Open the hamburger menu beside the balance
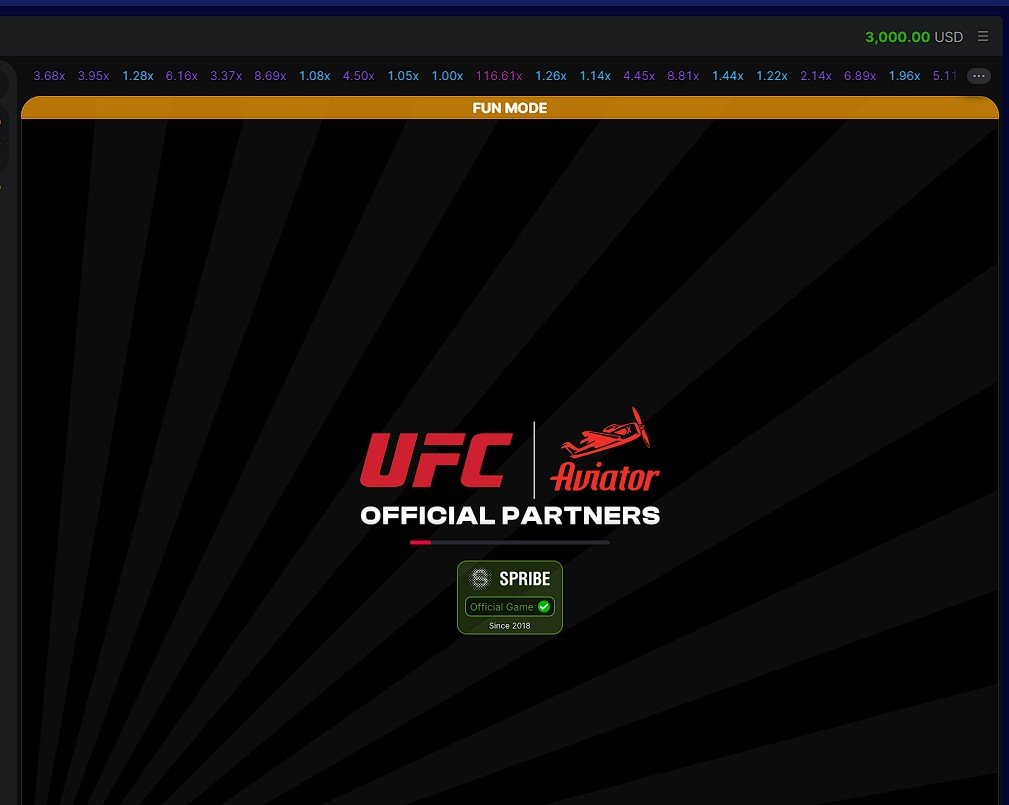Image resolution: width=1009 pixels, height=805 pixels. point(982,37)
